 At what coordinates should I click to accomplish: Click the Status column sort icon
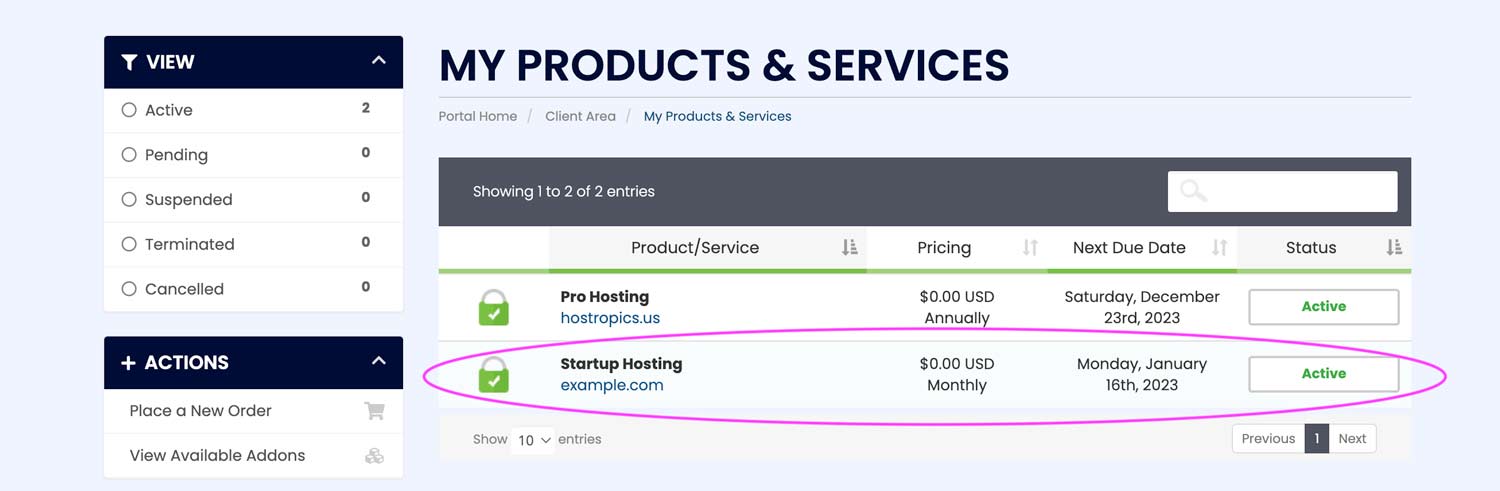(1394, 248)
